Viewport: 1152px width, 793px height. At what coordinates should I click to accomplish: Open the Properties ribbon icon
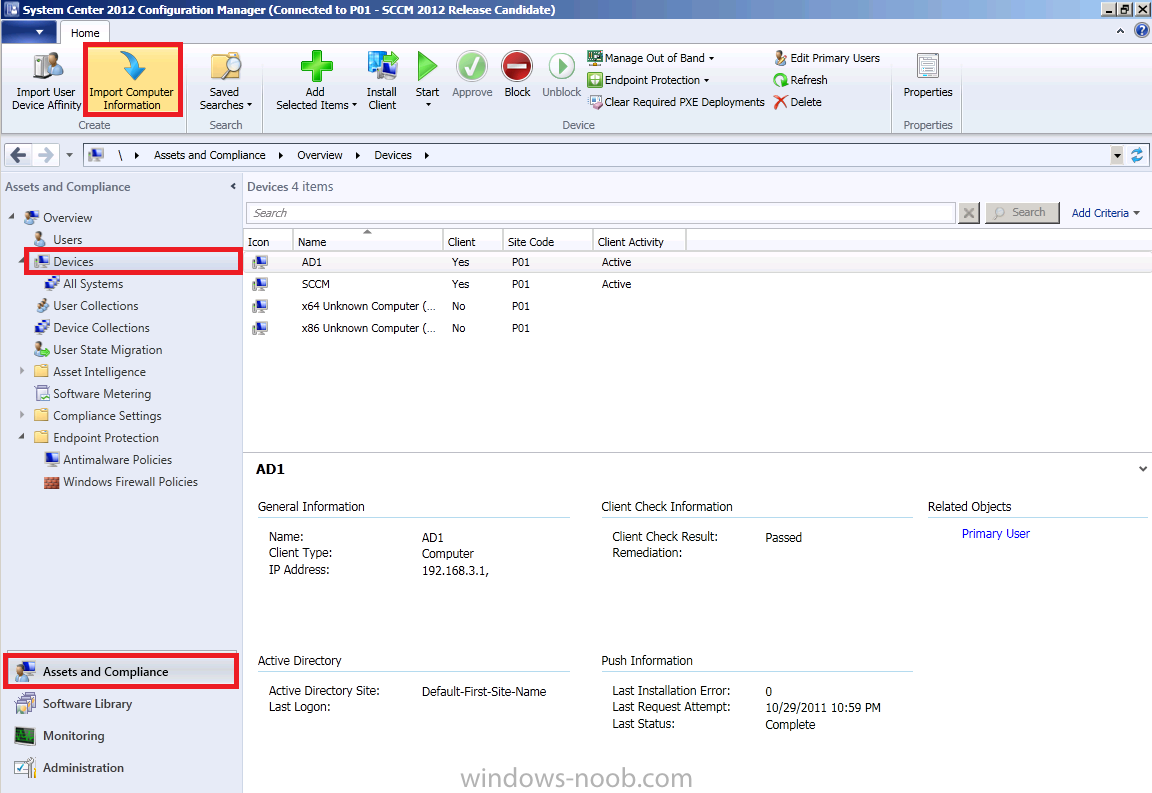[928, 66]
